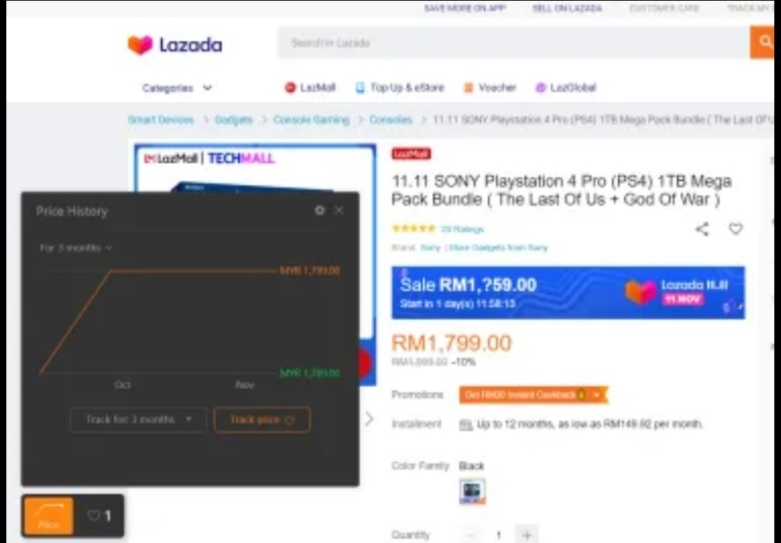Click the share icon beside ratings

pyautogui.click(x=702, y=229)
